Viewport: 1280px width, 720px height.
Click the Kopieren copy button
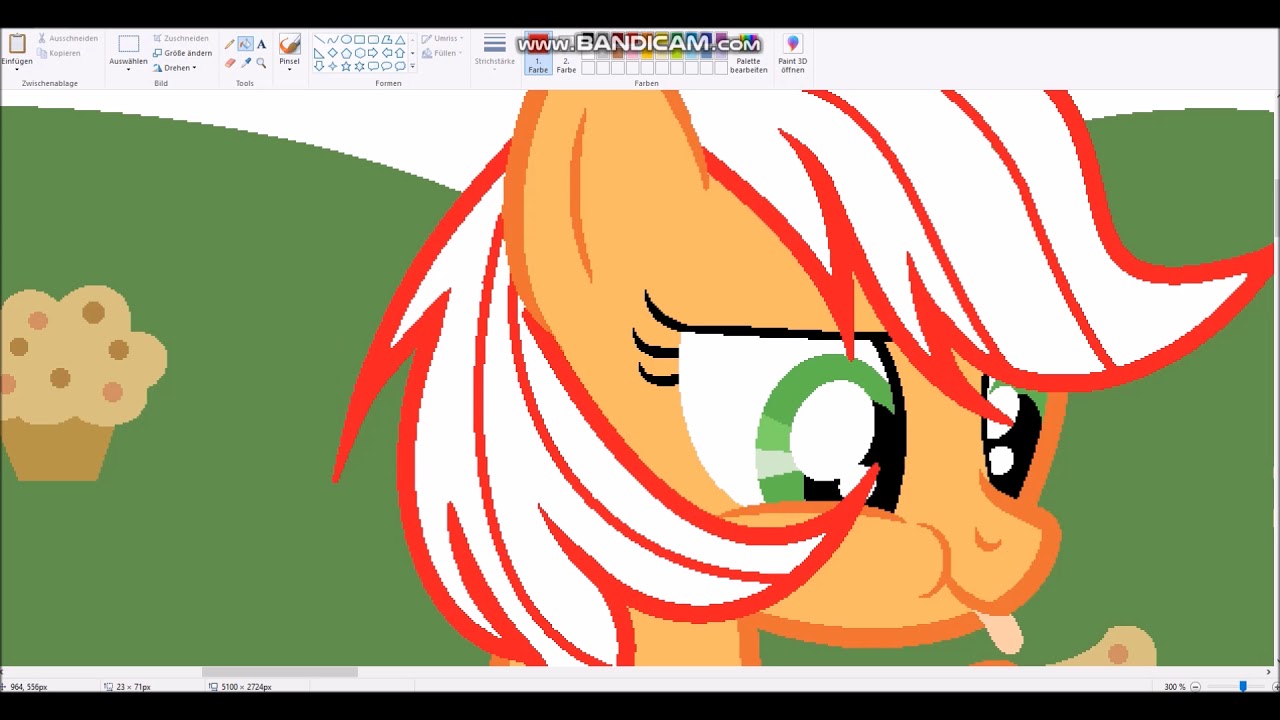59,53
